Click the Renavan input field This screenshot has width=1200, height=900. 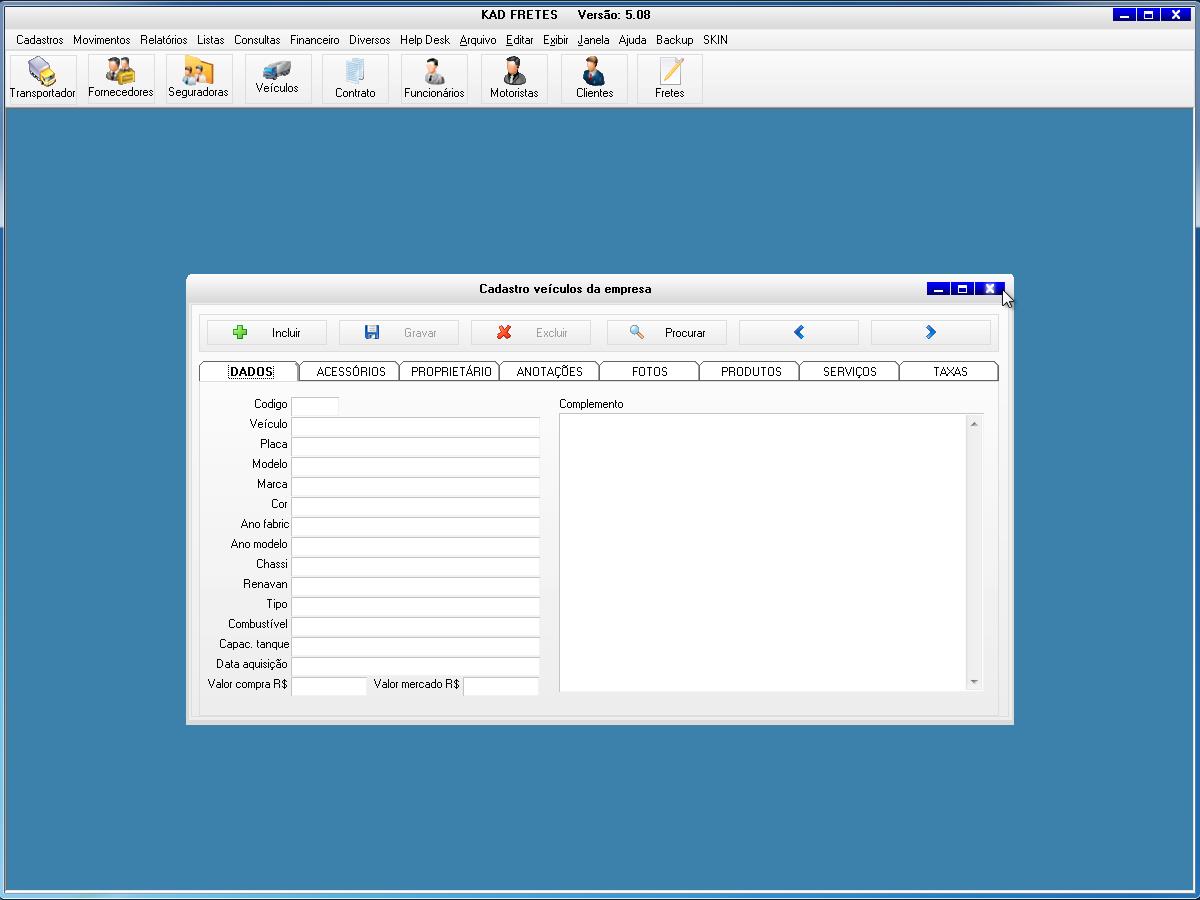pos(415,586)
